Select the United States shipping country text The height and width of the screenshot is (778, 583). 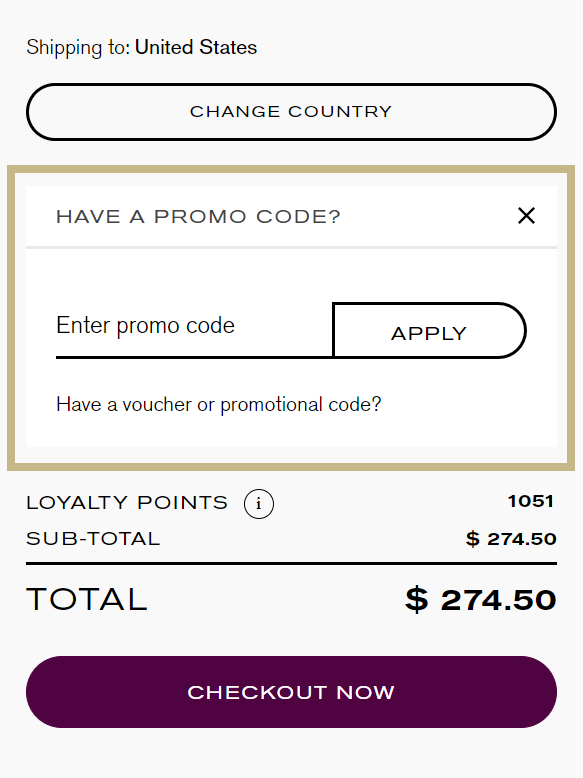196,48
